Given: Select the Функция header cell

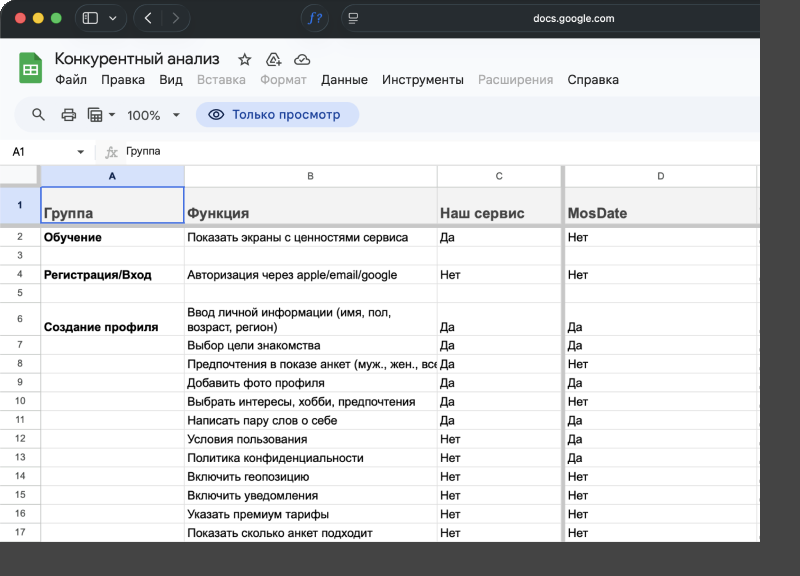Looking at the screenshot, I should [310, 205].
